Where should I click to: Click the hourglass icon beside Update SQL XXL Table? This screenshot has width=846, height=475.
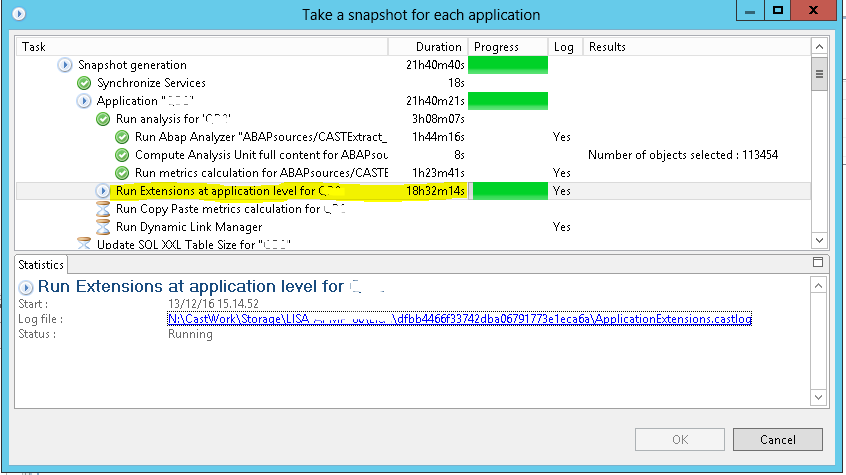point(84,243)
